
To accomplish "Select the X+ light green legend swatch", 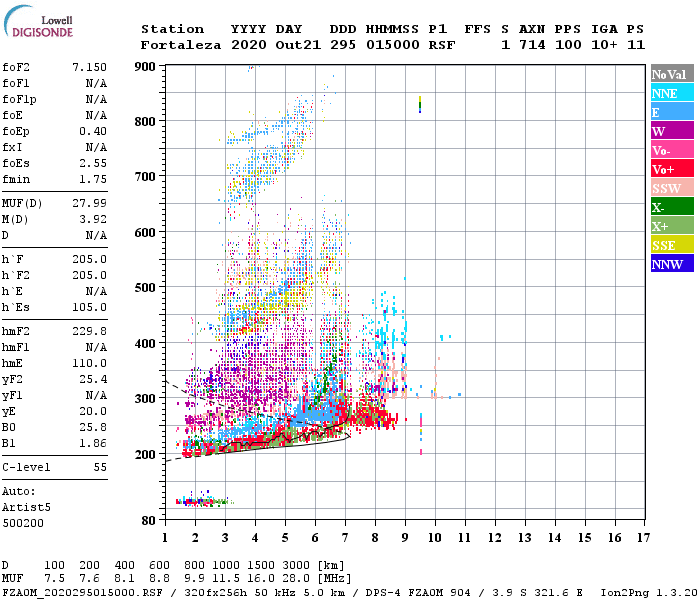I will tap(672, 226).
